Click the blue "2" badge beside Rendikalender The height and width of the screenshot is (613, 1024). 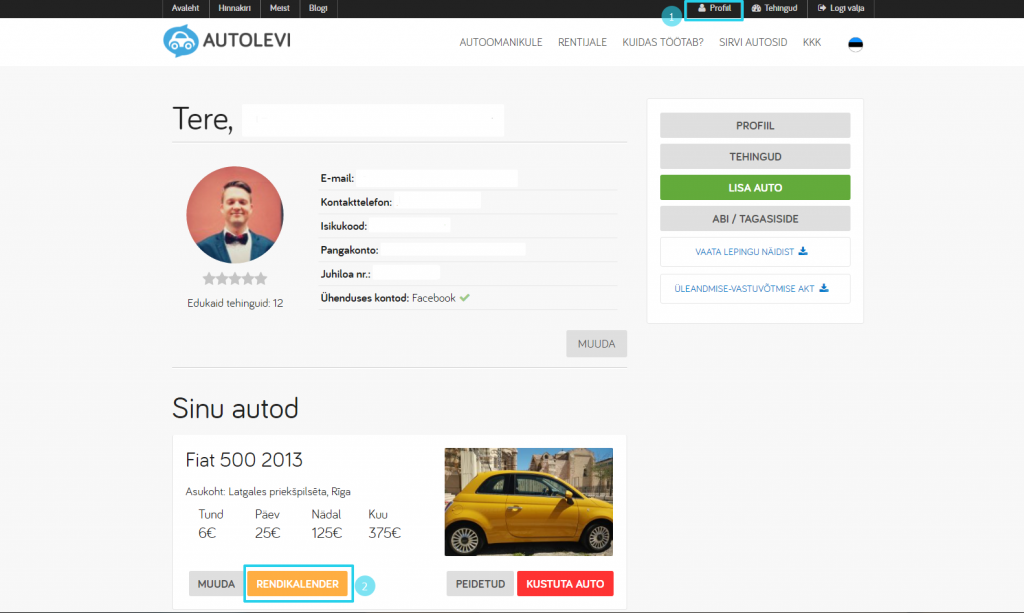coord(364,585)
